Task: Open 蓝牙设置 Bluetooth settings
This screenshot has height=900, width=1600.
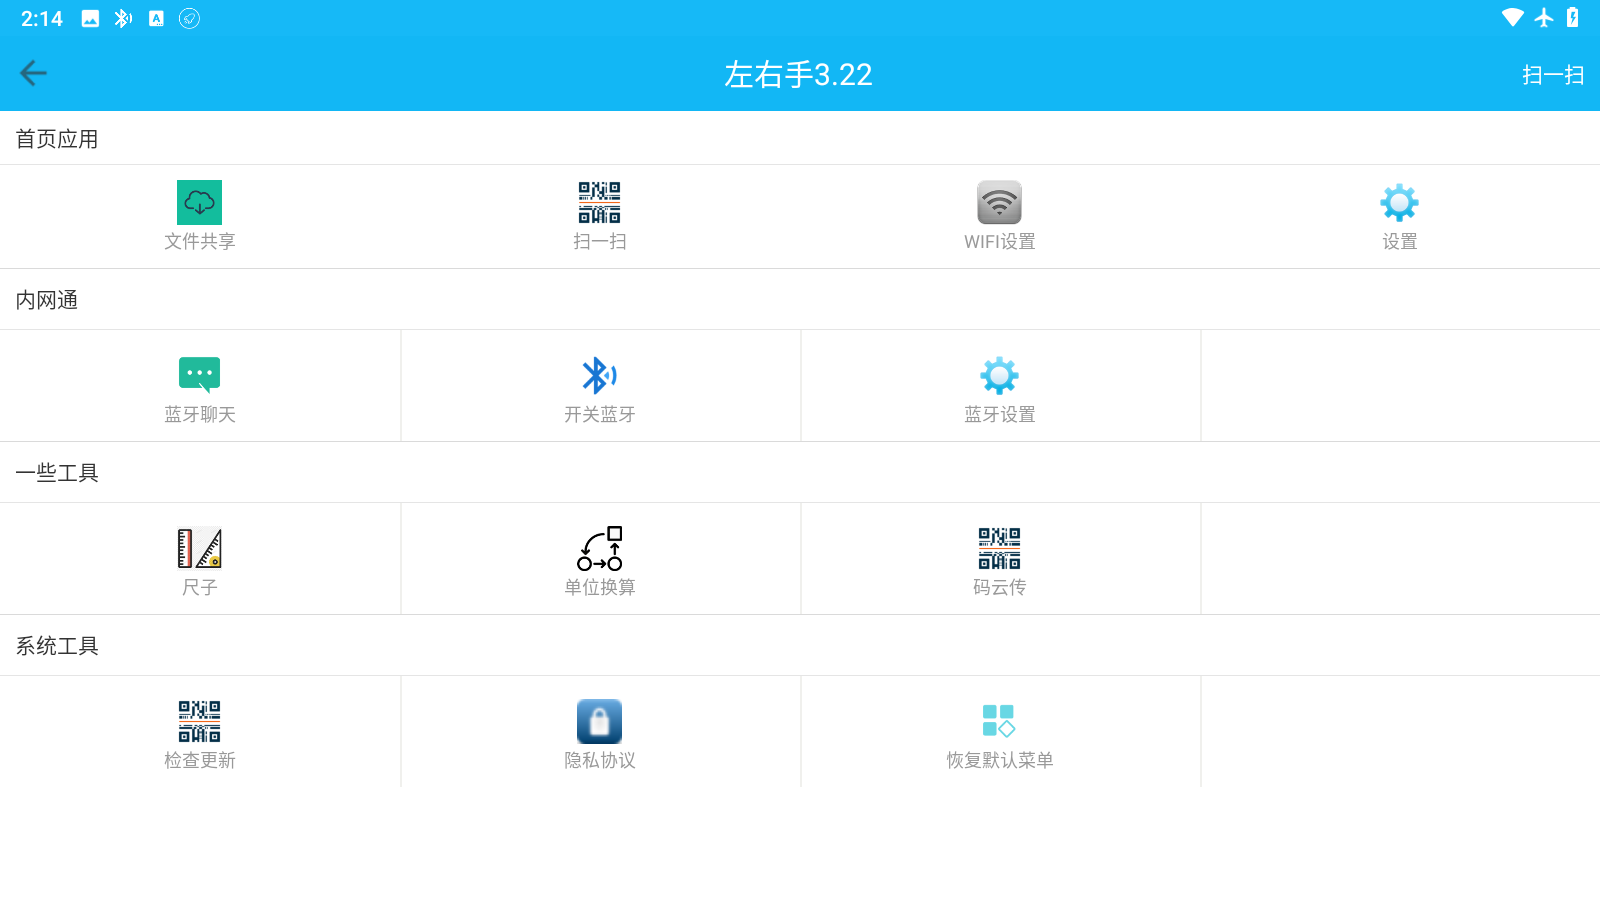Action: pos(999,388)
